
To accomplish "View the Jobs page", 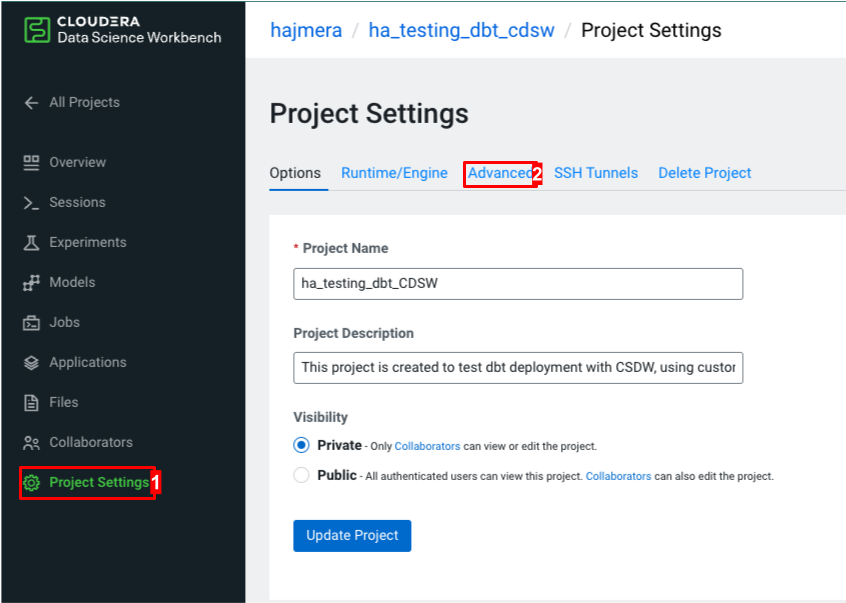I will [x=63, y=322].
